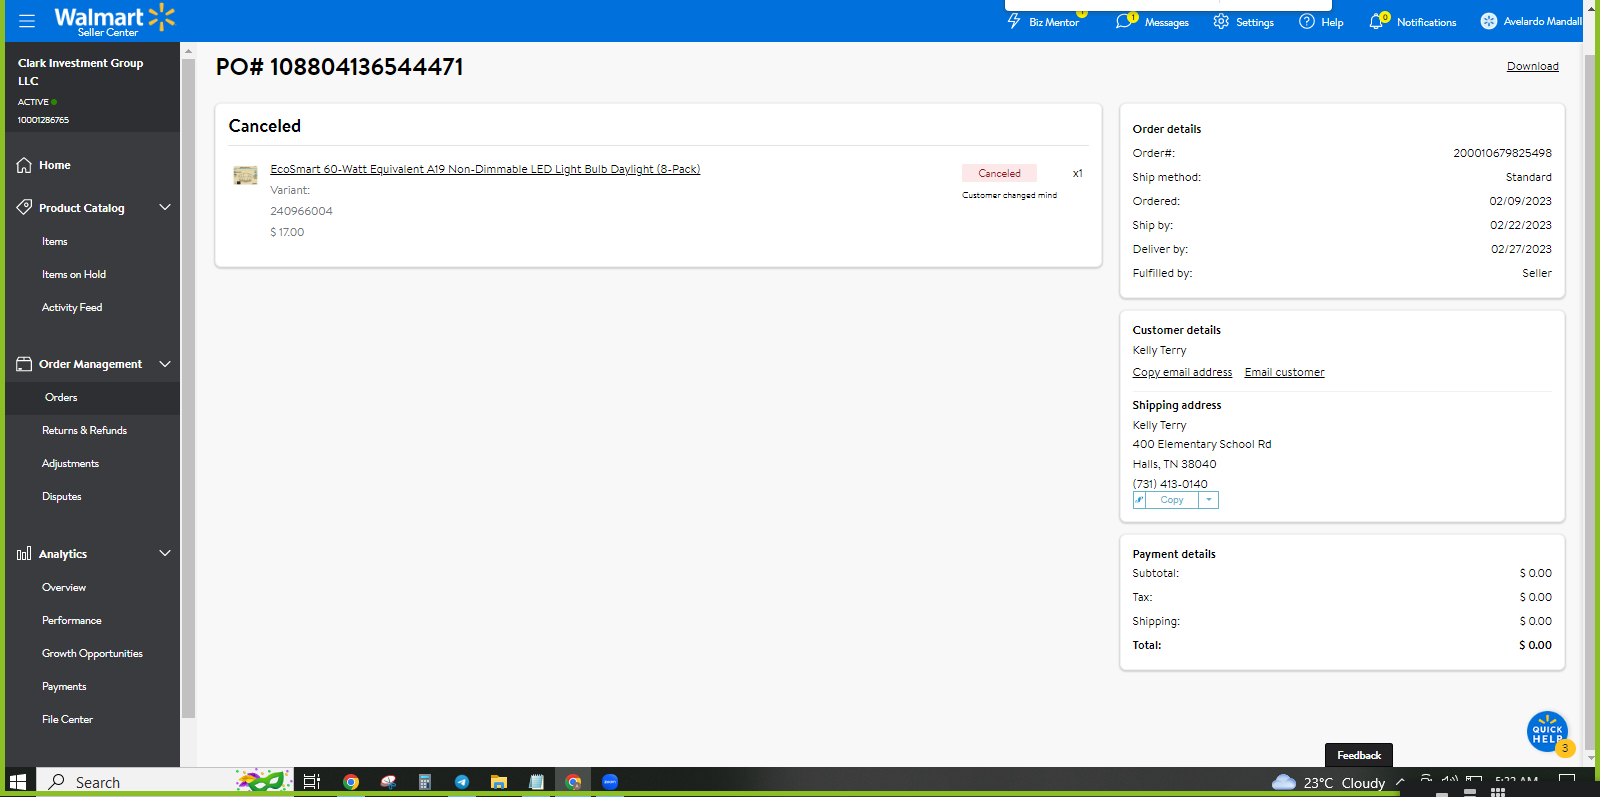This screenshot has height=797, width=1600.
Task: Click the Avelardo Mandall profile avatar
Action: (1489, 21)
